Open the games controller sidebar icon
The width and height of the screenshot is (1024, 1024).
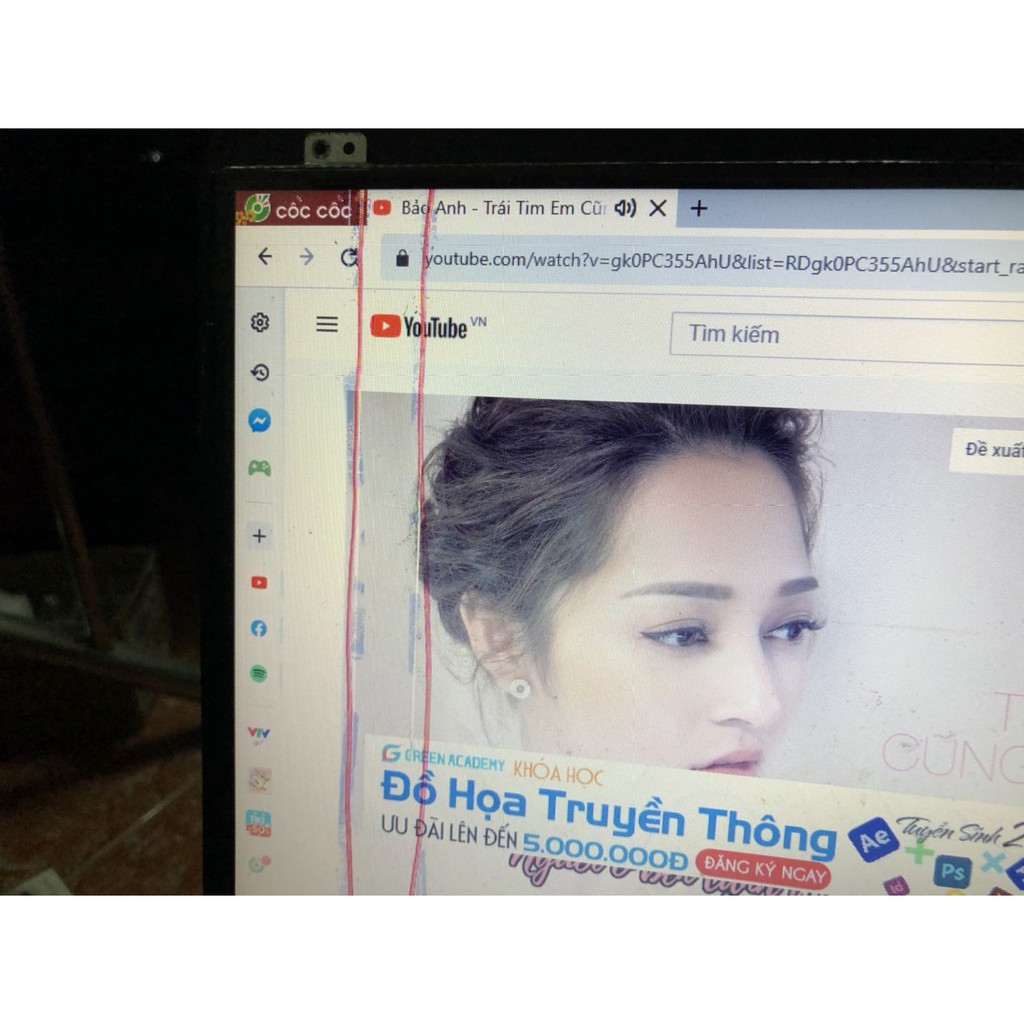click(x=260, y=467)
